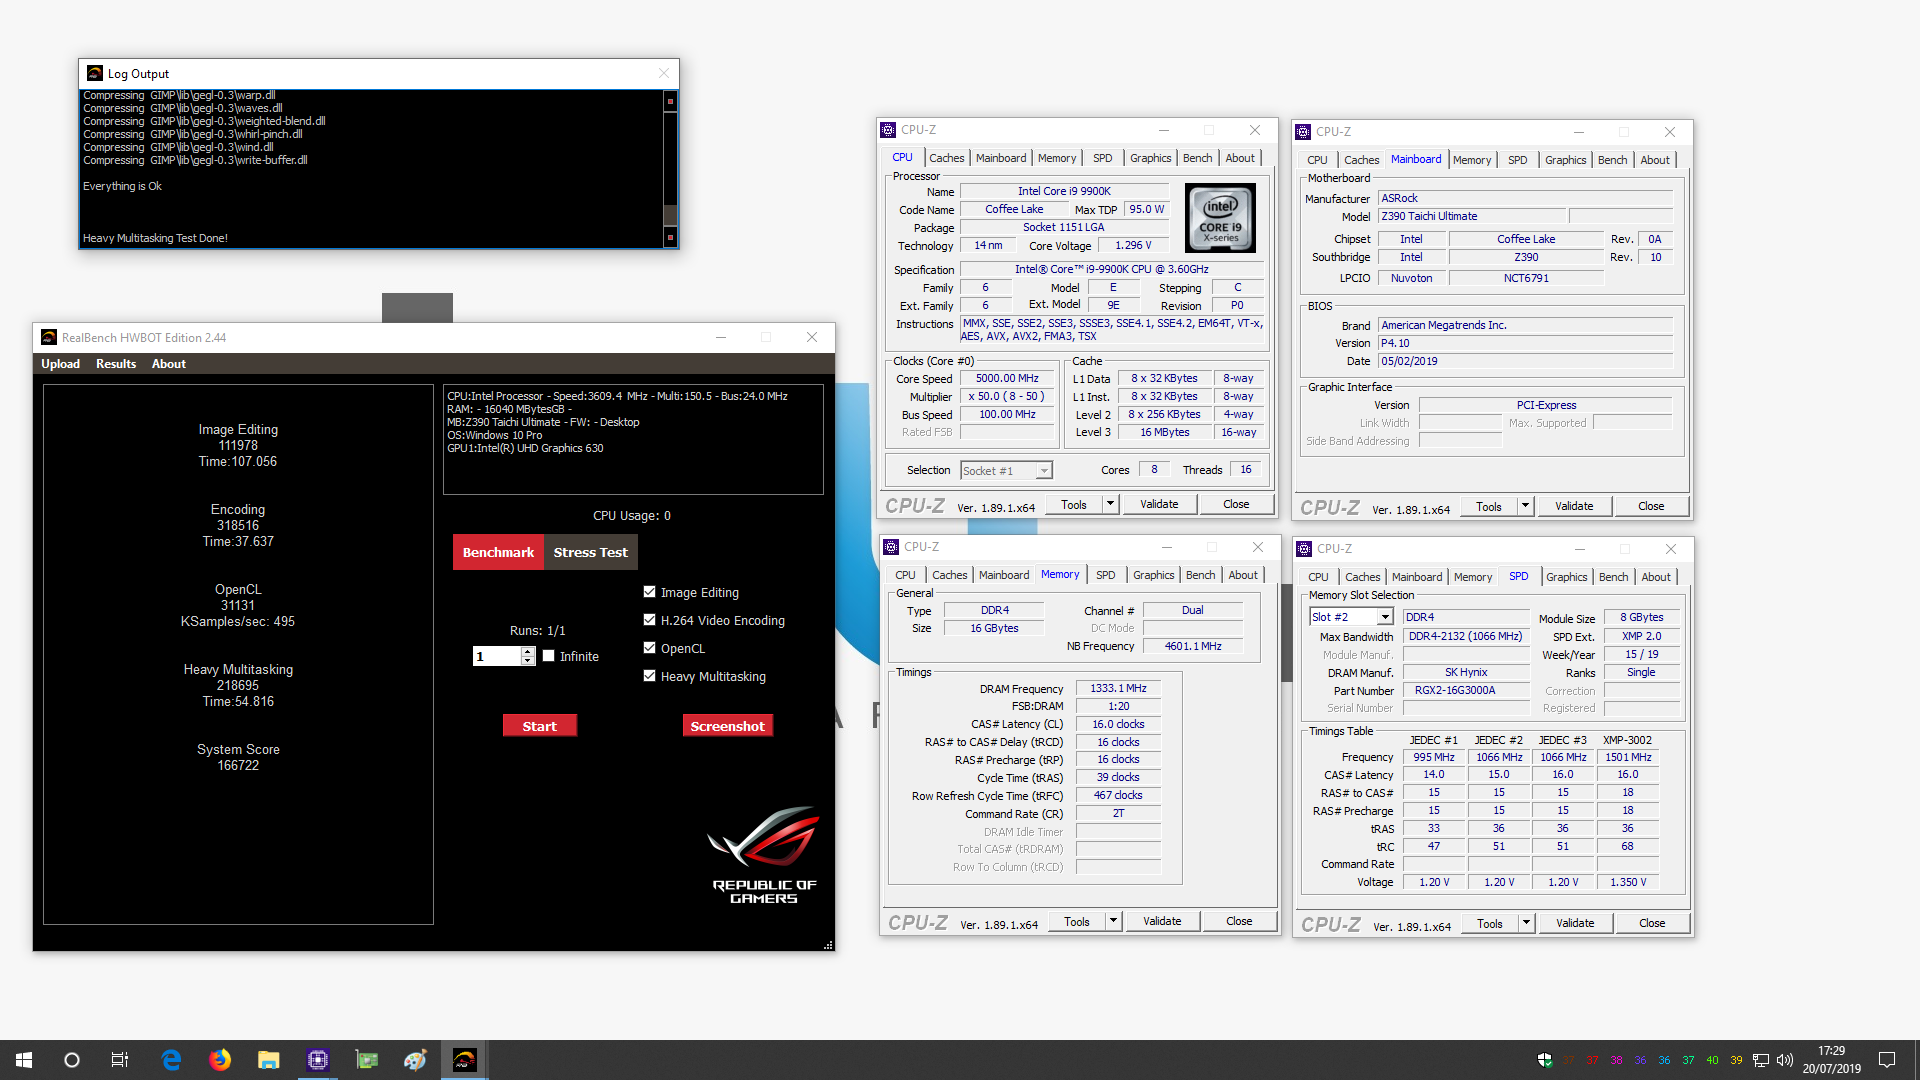Click the System Score 166722 value
The image size is (1920, 1080).
click(238, 765)
